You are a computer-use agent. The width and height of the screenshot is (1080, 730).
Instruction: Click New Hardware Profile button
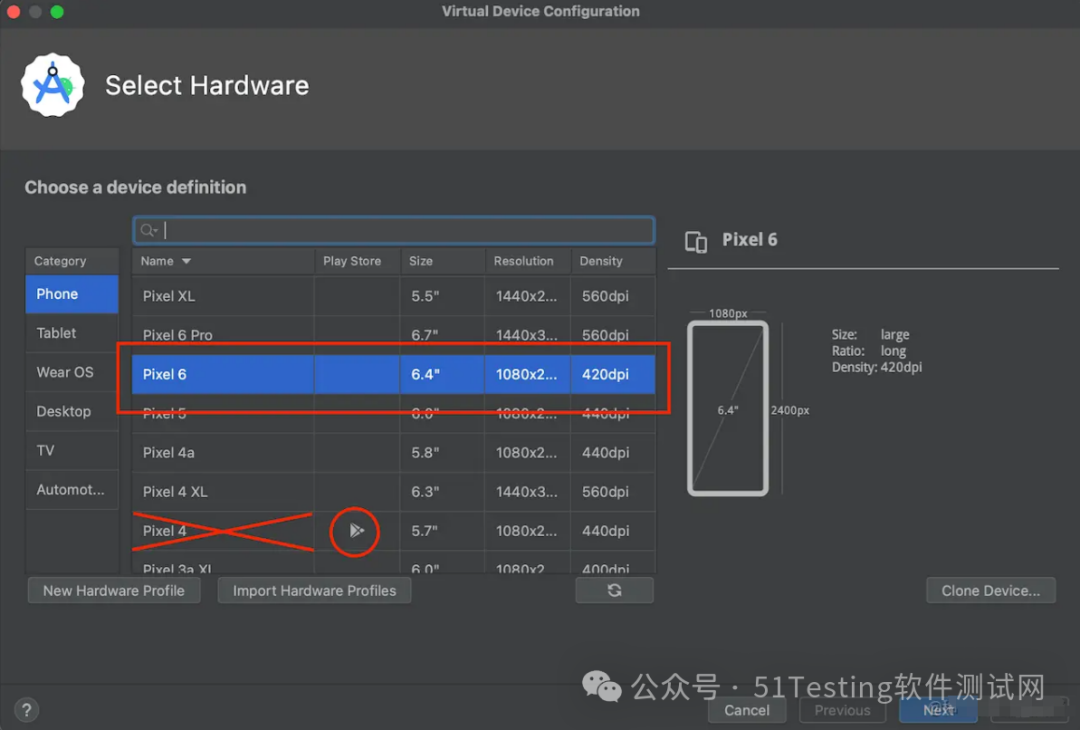click(x=114, y=590)
